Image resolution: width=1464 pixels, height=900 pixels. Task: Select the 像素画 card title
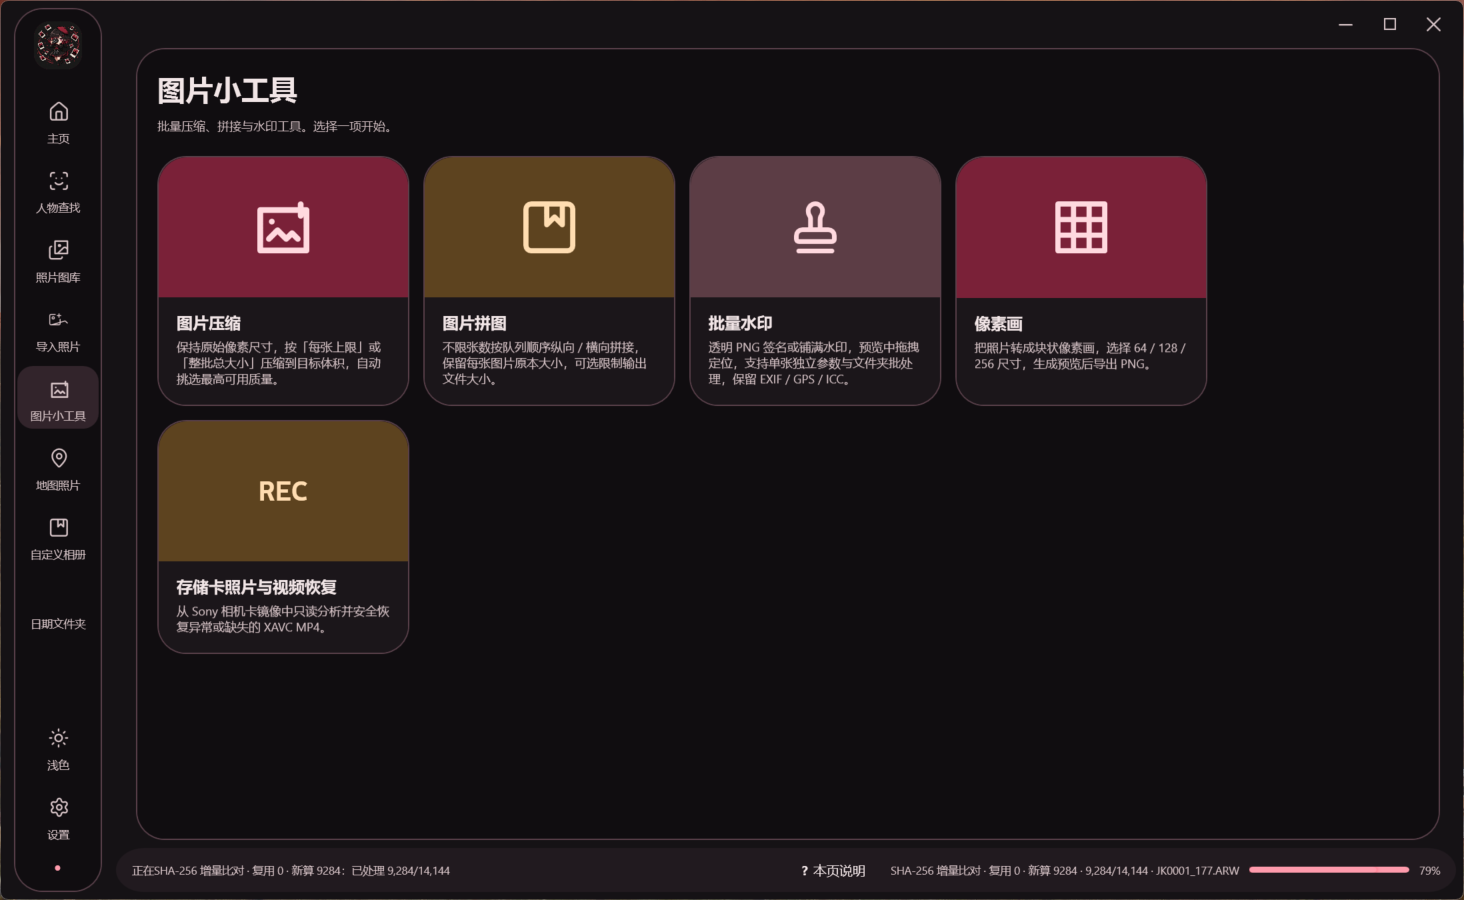998,323
